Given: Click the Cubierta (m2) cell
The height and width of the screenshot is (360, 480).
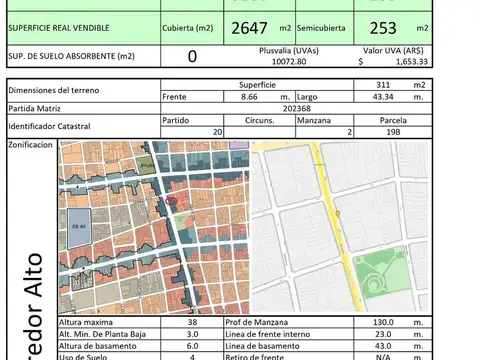Looking at the screenshot, I should pos(192,28).
